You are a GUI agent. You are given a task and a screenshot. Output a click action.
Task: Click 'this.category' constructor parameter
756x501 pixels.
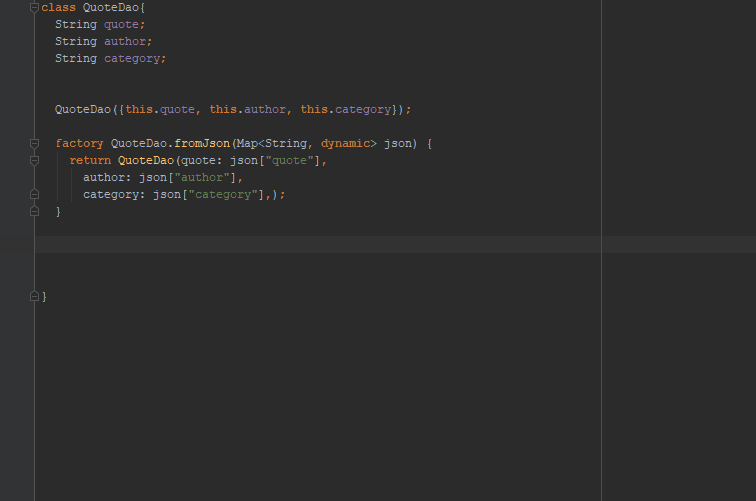click(346, 109)
